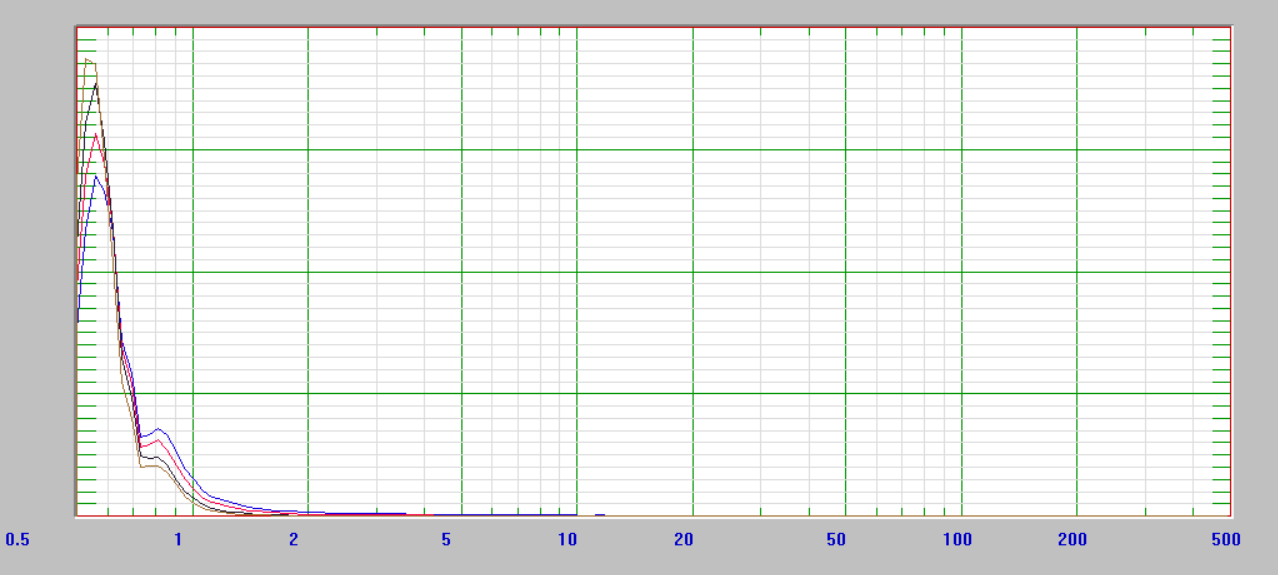Click the blue curve's starting point at left edge
1278x575 pixels.
[78, 322]
